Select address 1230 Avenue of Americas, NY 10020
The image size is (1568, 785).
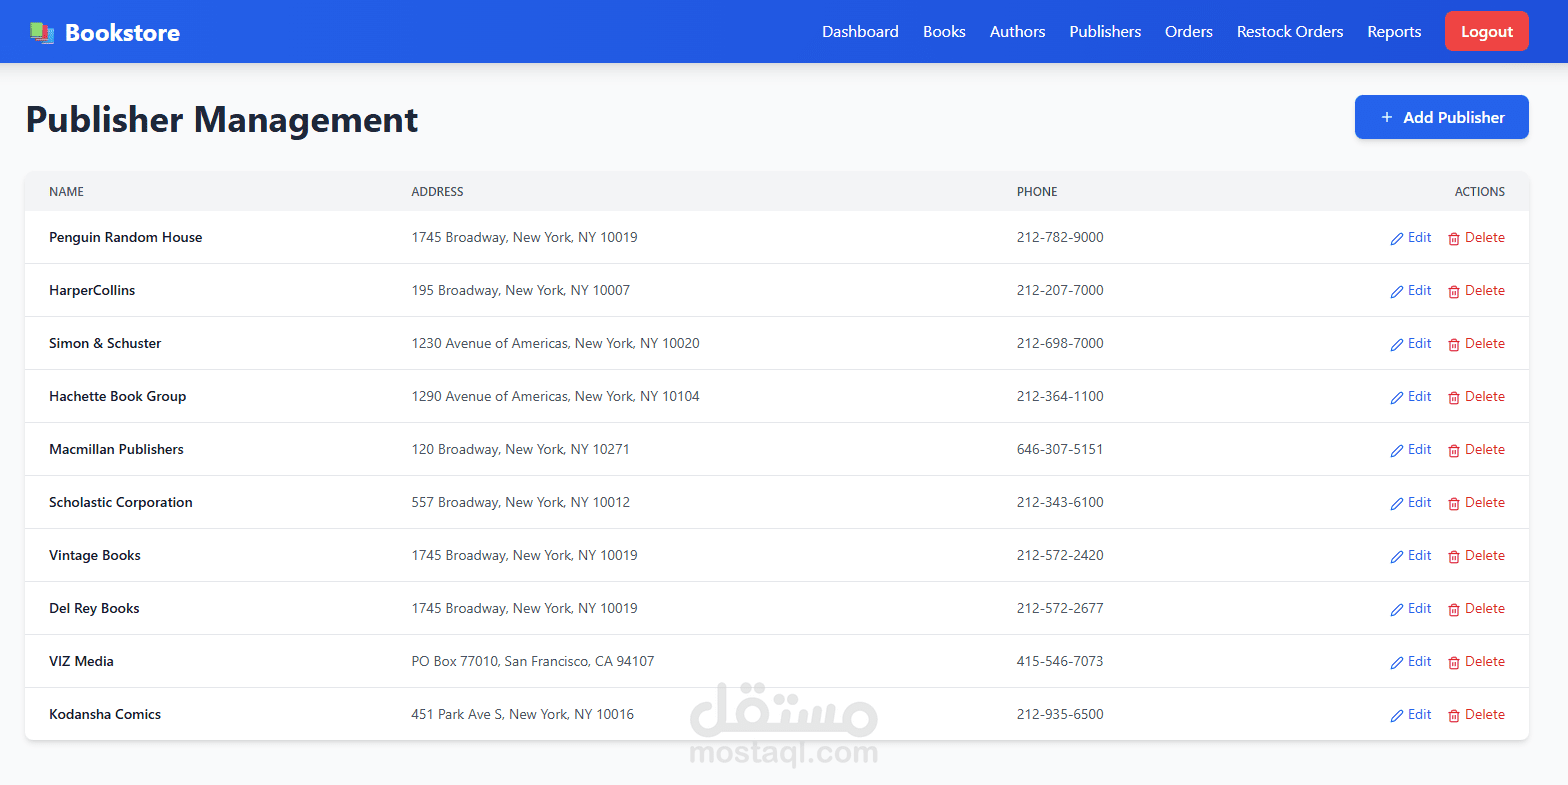(x=556, y=343)
